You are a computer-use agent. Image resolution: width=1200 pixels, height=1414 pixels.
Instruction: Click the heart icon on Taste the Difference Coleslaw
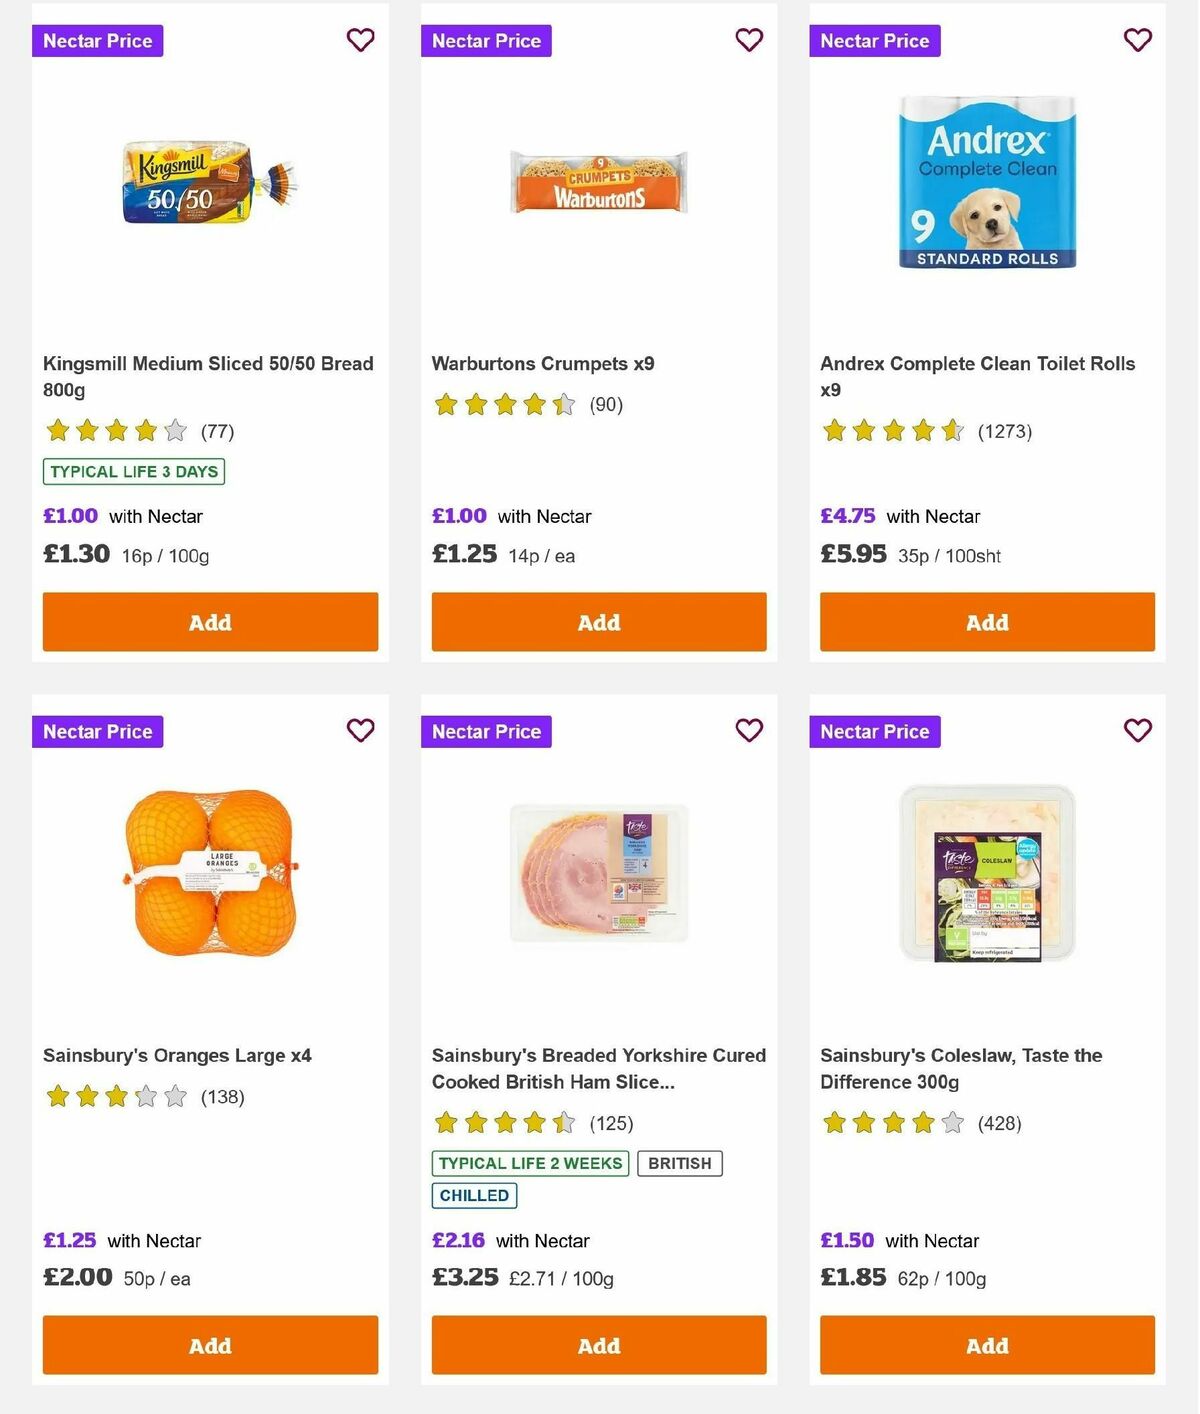pos(1136,731)
